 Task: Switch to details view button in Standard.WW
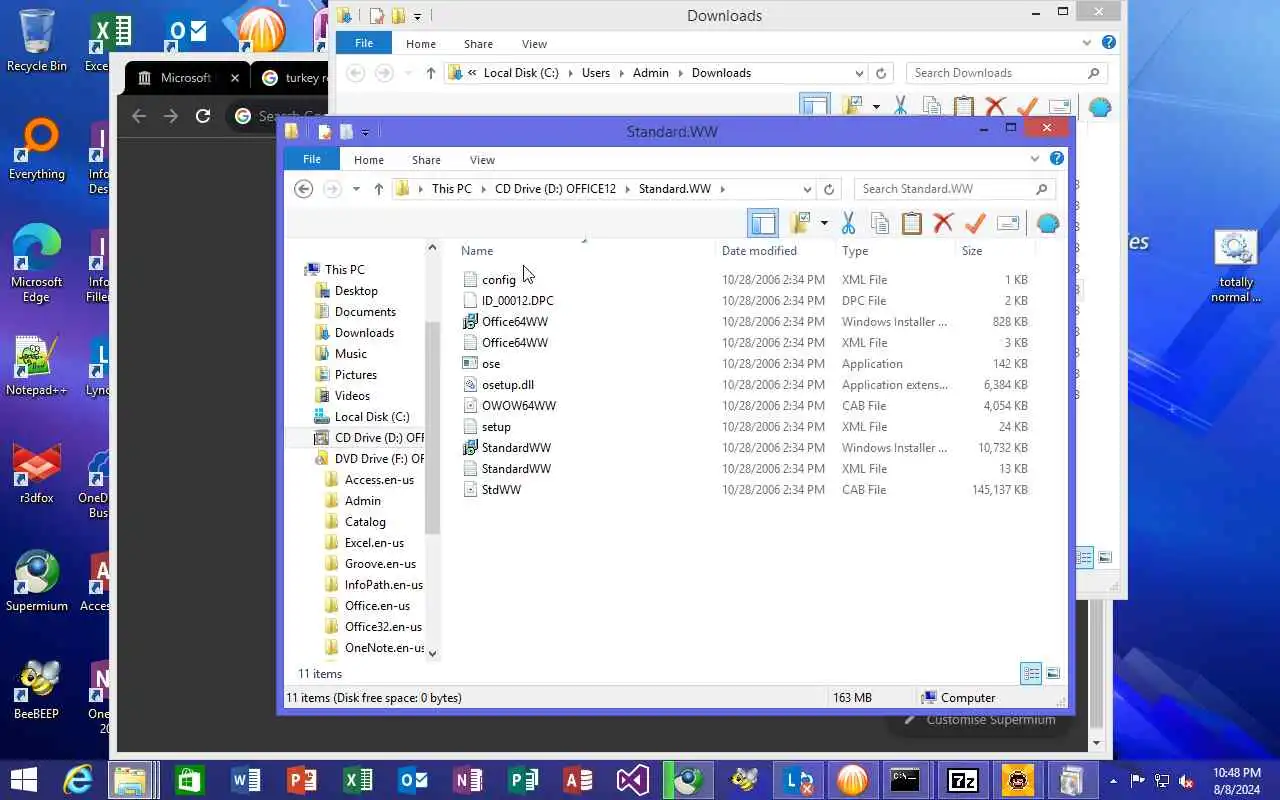pyautogui.click(x=1031, y=673)
